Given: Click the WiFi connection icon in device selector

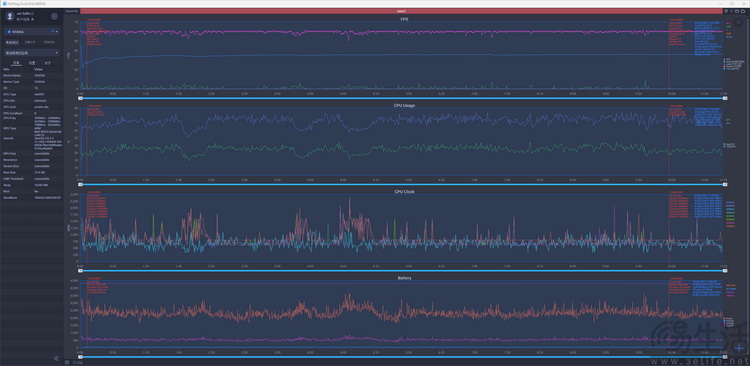Looking at the screenshot, I should pos(53,32).
